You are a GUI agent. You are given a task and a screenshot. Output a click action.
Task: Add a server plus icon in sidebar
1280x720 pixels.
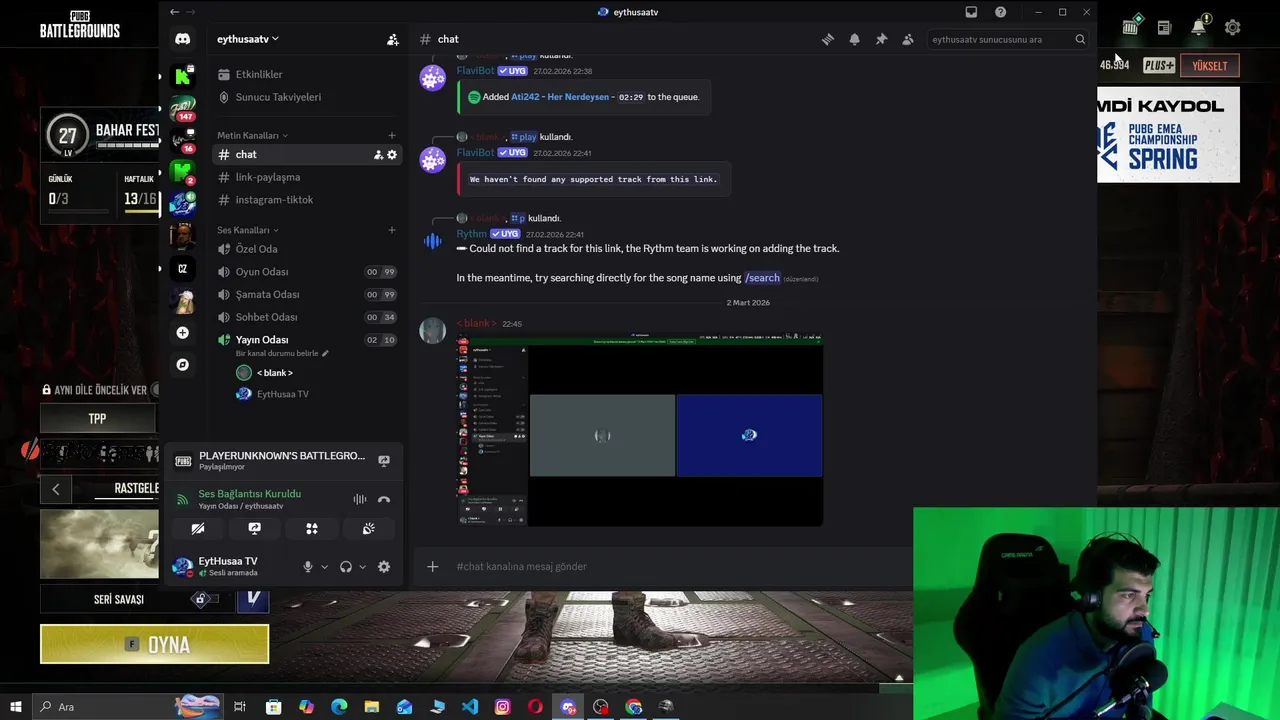(x=182, y=332)
